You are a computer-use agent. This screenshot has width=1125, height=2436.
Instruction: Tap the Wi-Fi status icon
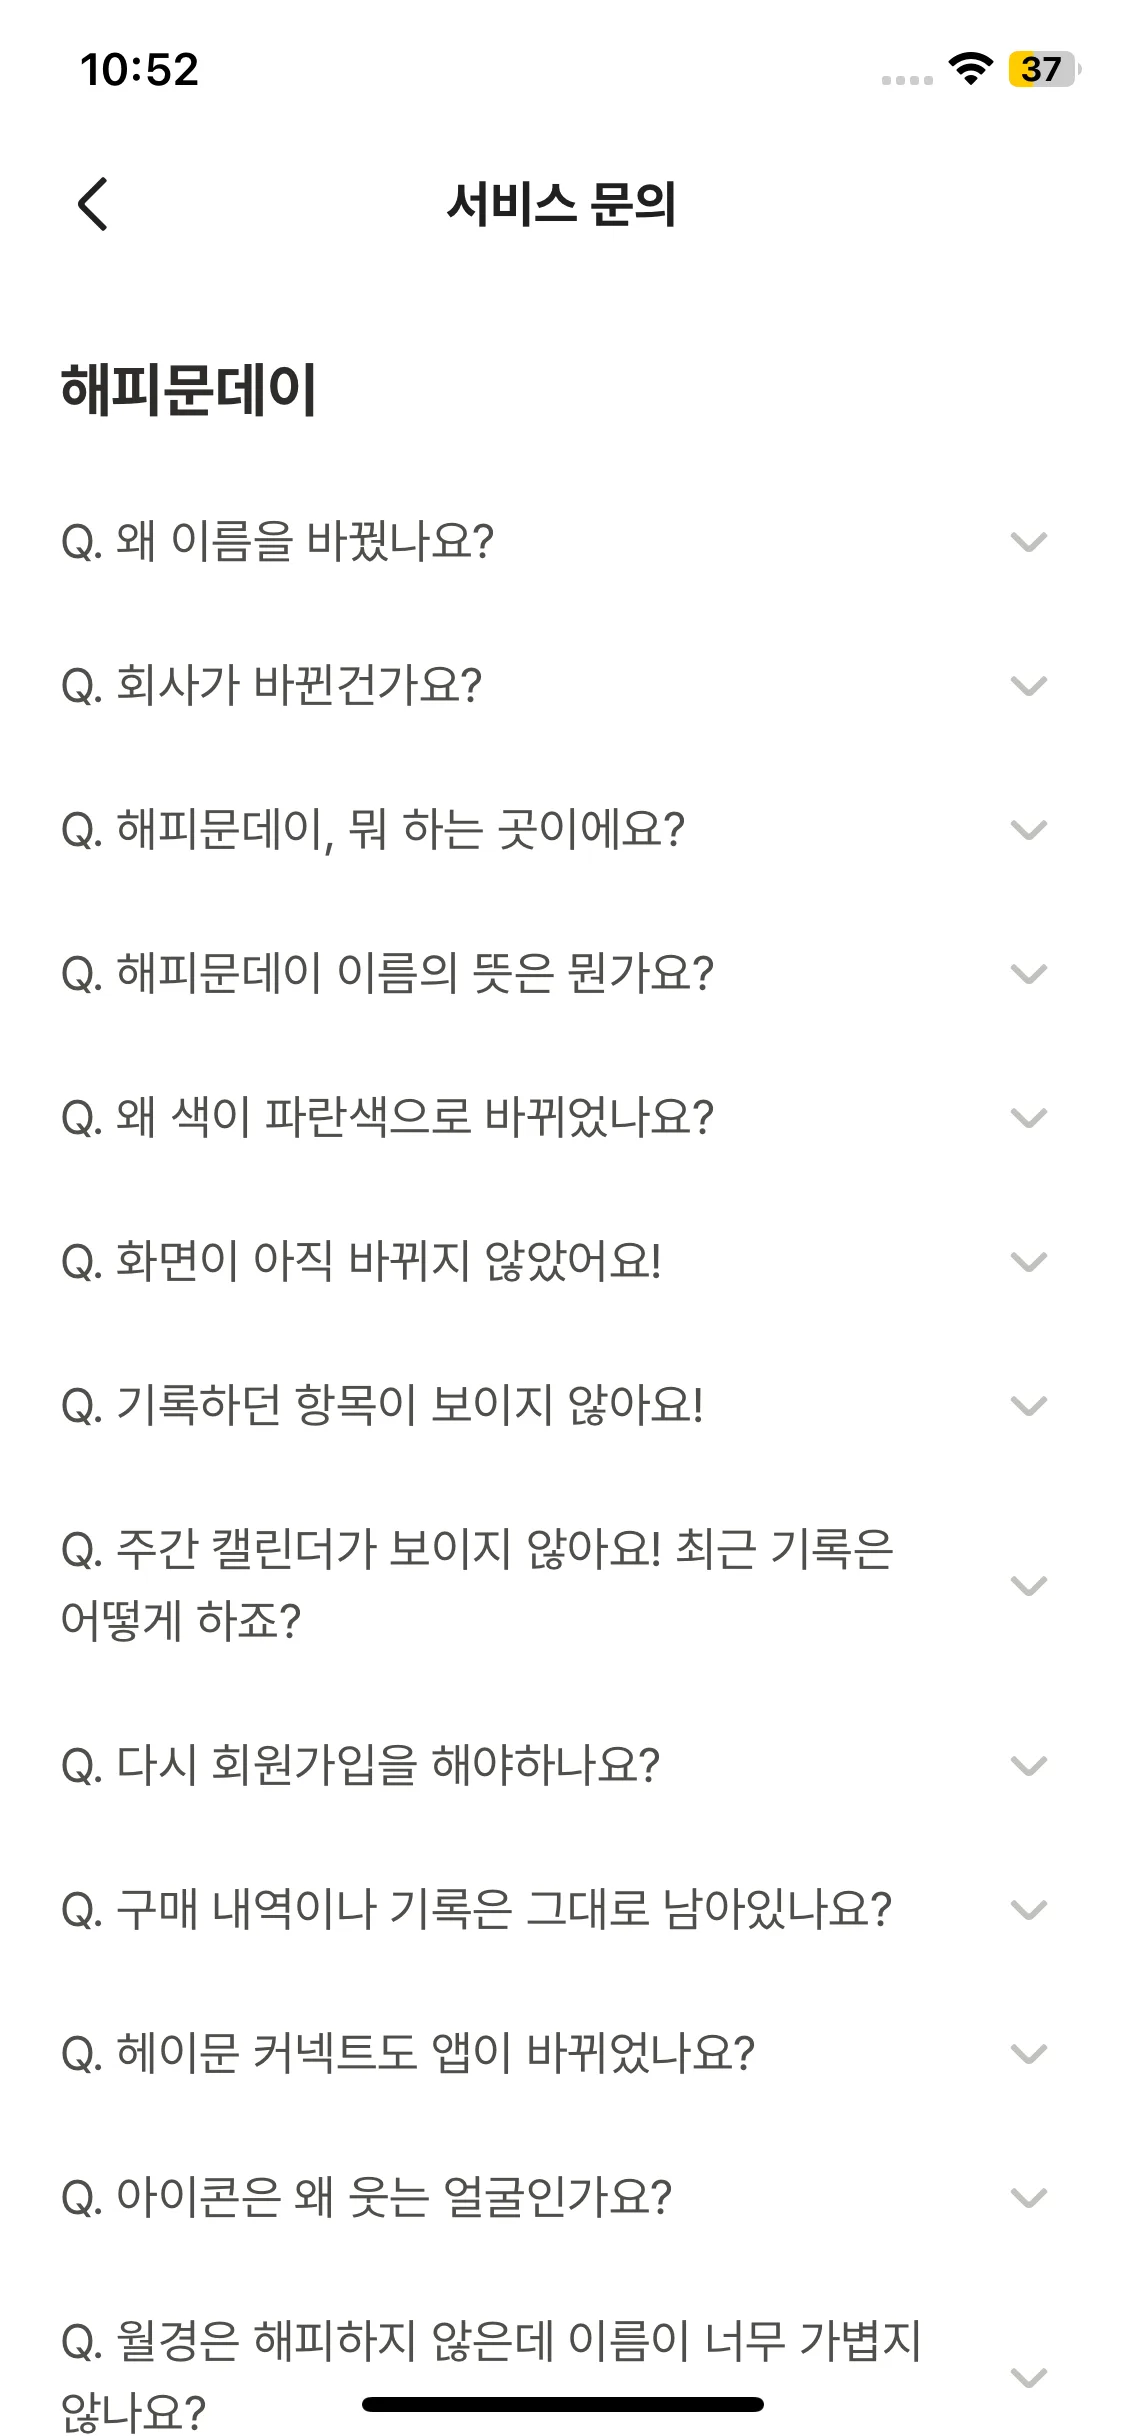pyautogui.click(x=969, y=69)
